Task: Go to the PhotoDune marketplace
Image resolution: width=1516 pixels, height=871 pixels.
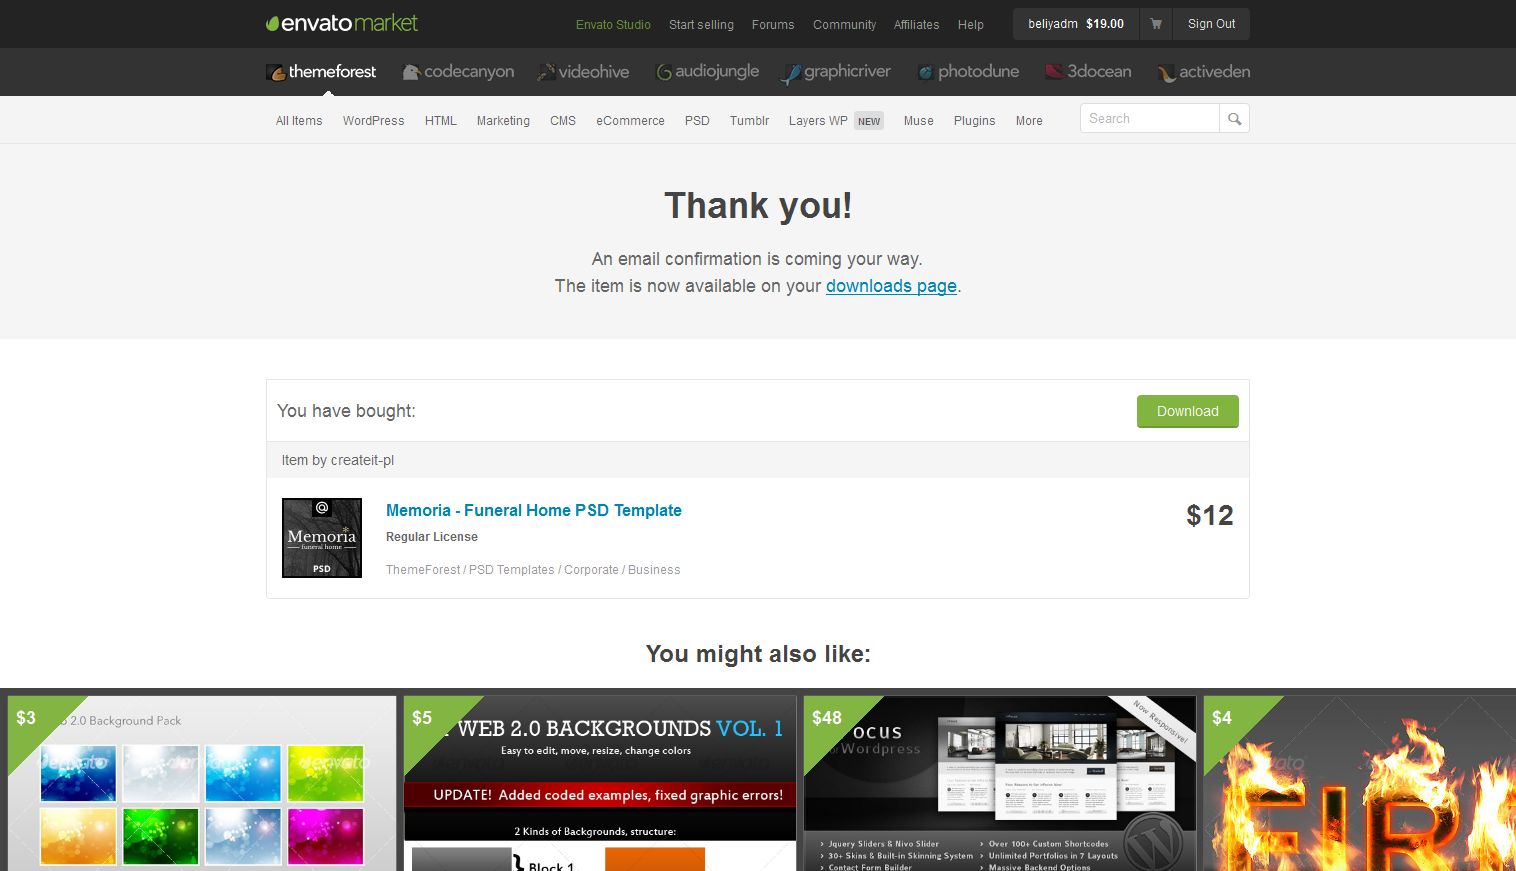Action: click(x=968, y=72)
